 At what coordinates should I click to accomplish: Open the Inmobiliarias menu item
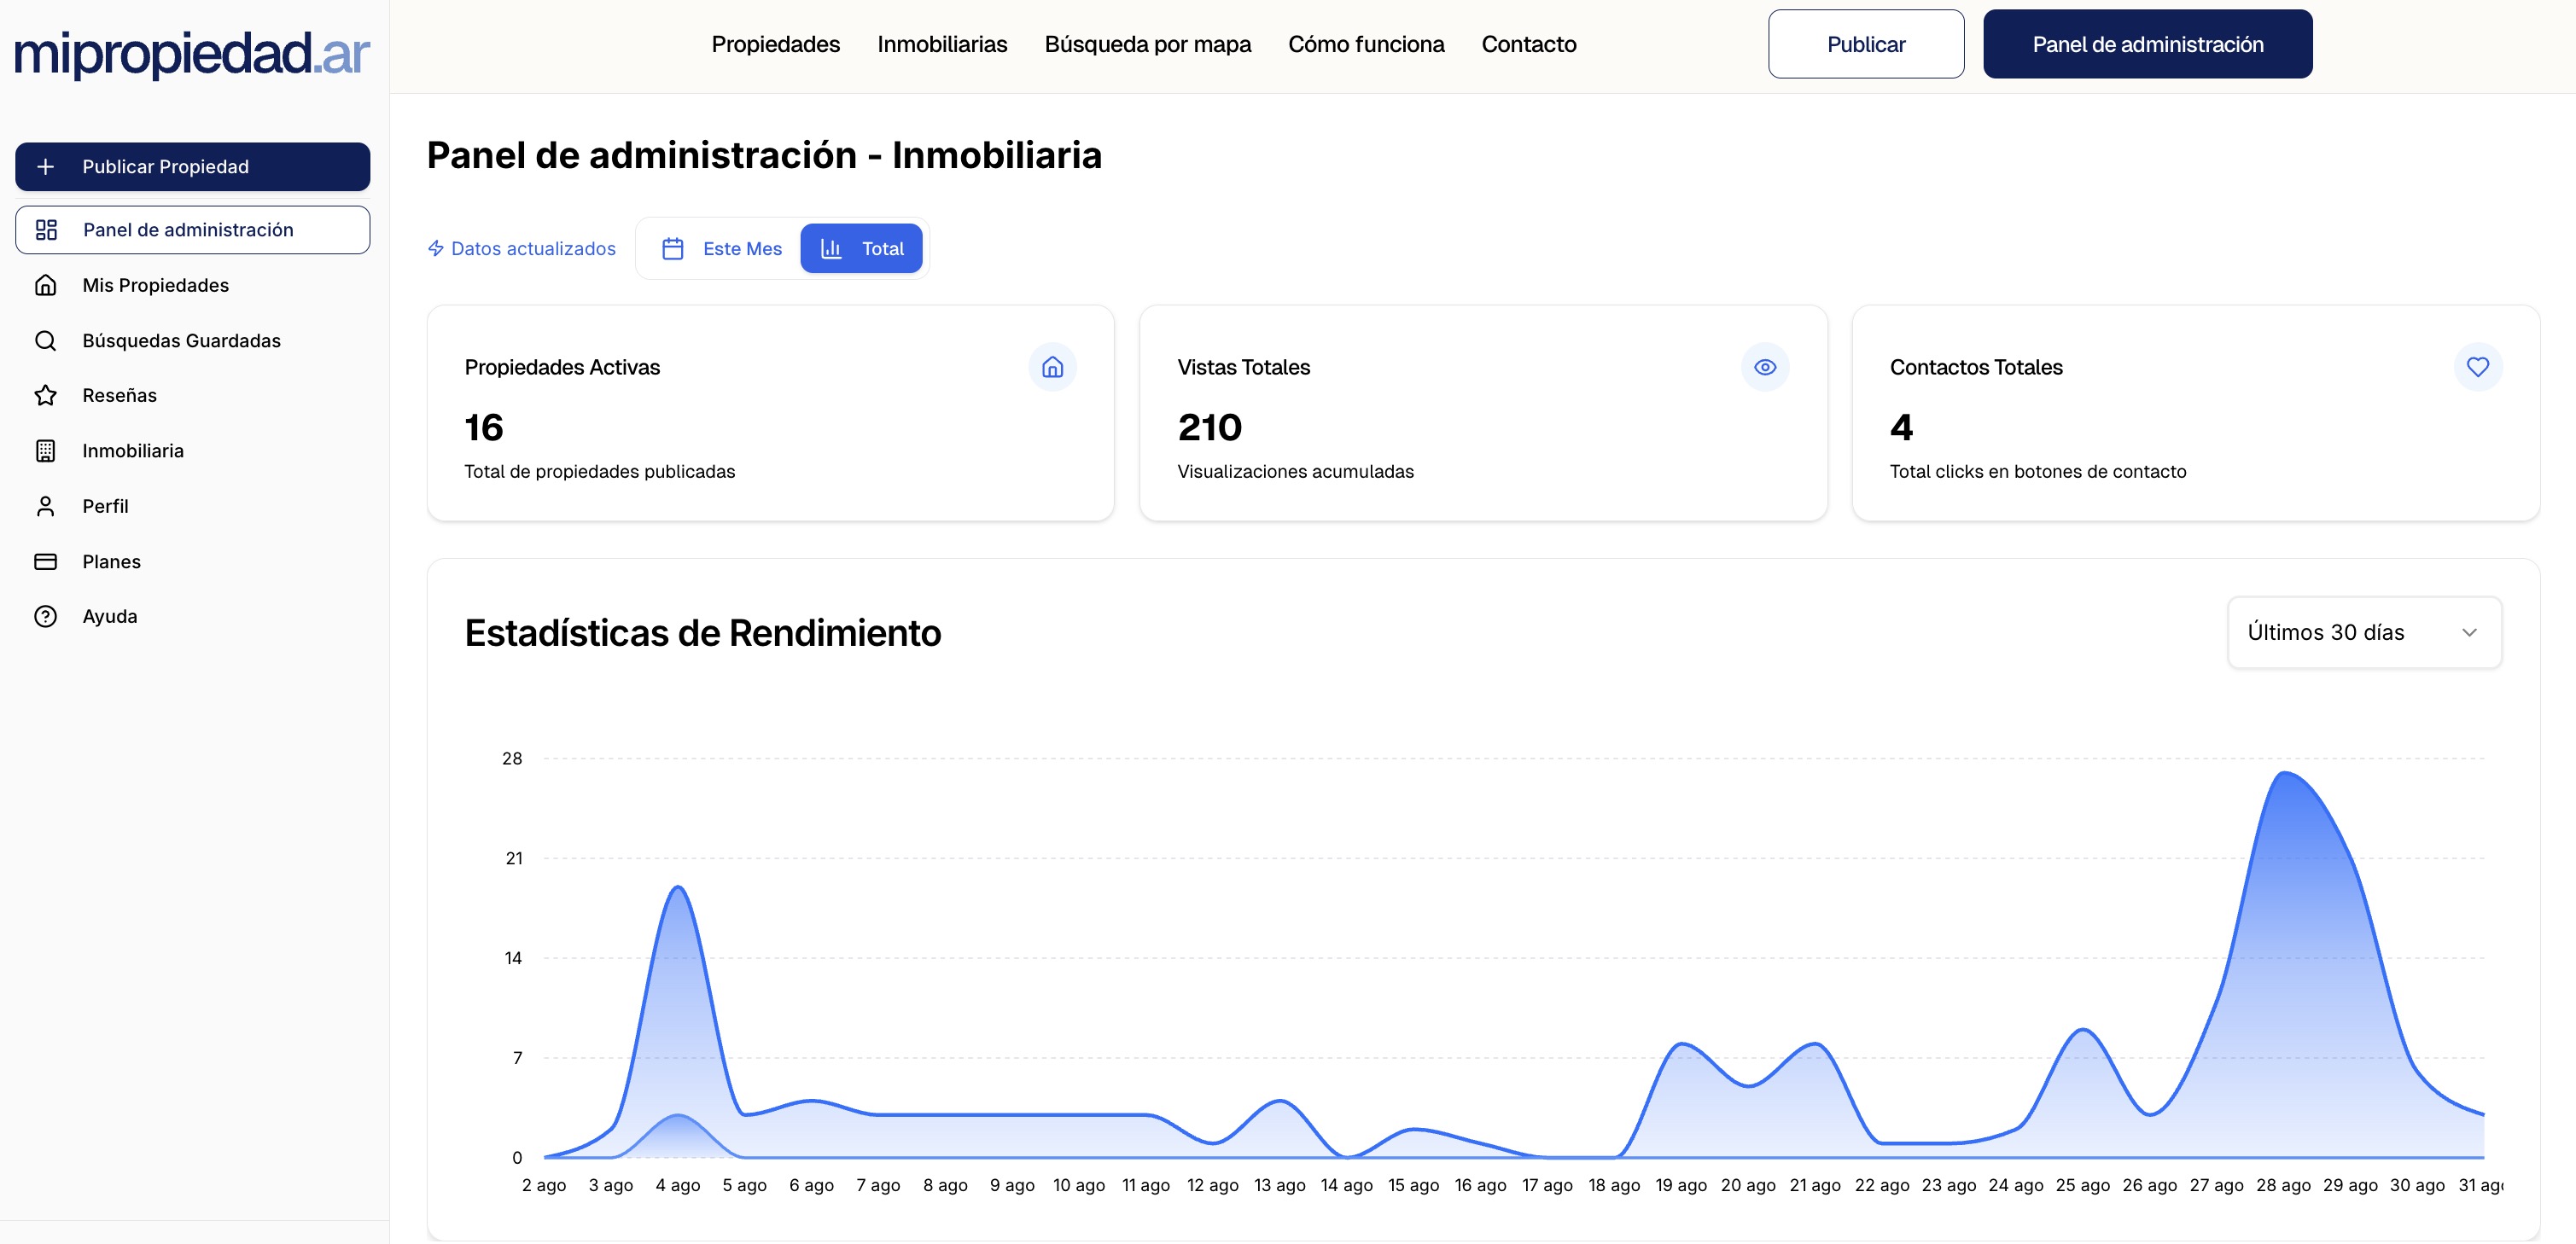(941, 44)
